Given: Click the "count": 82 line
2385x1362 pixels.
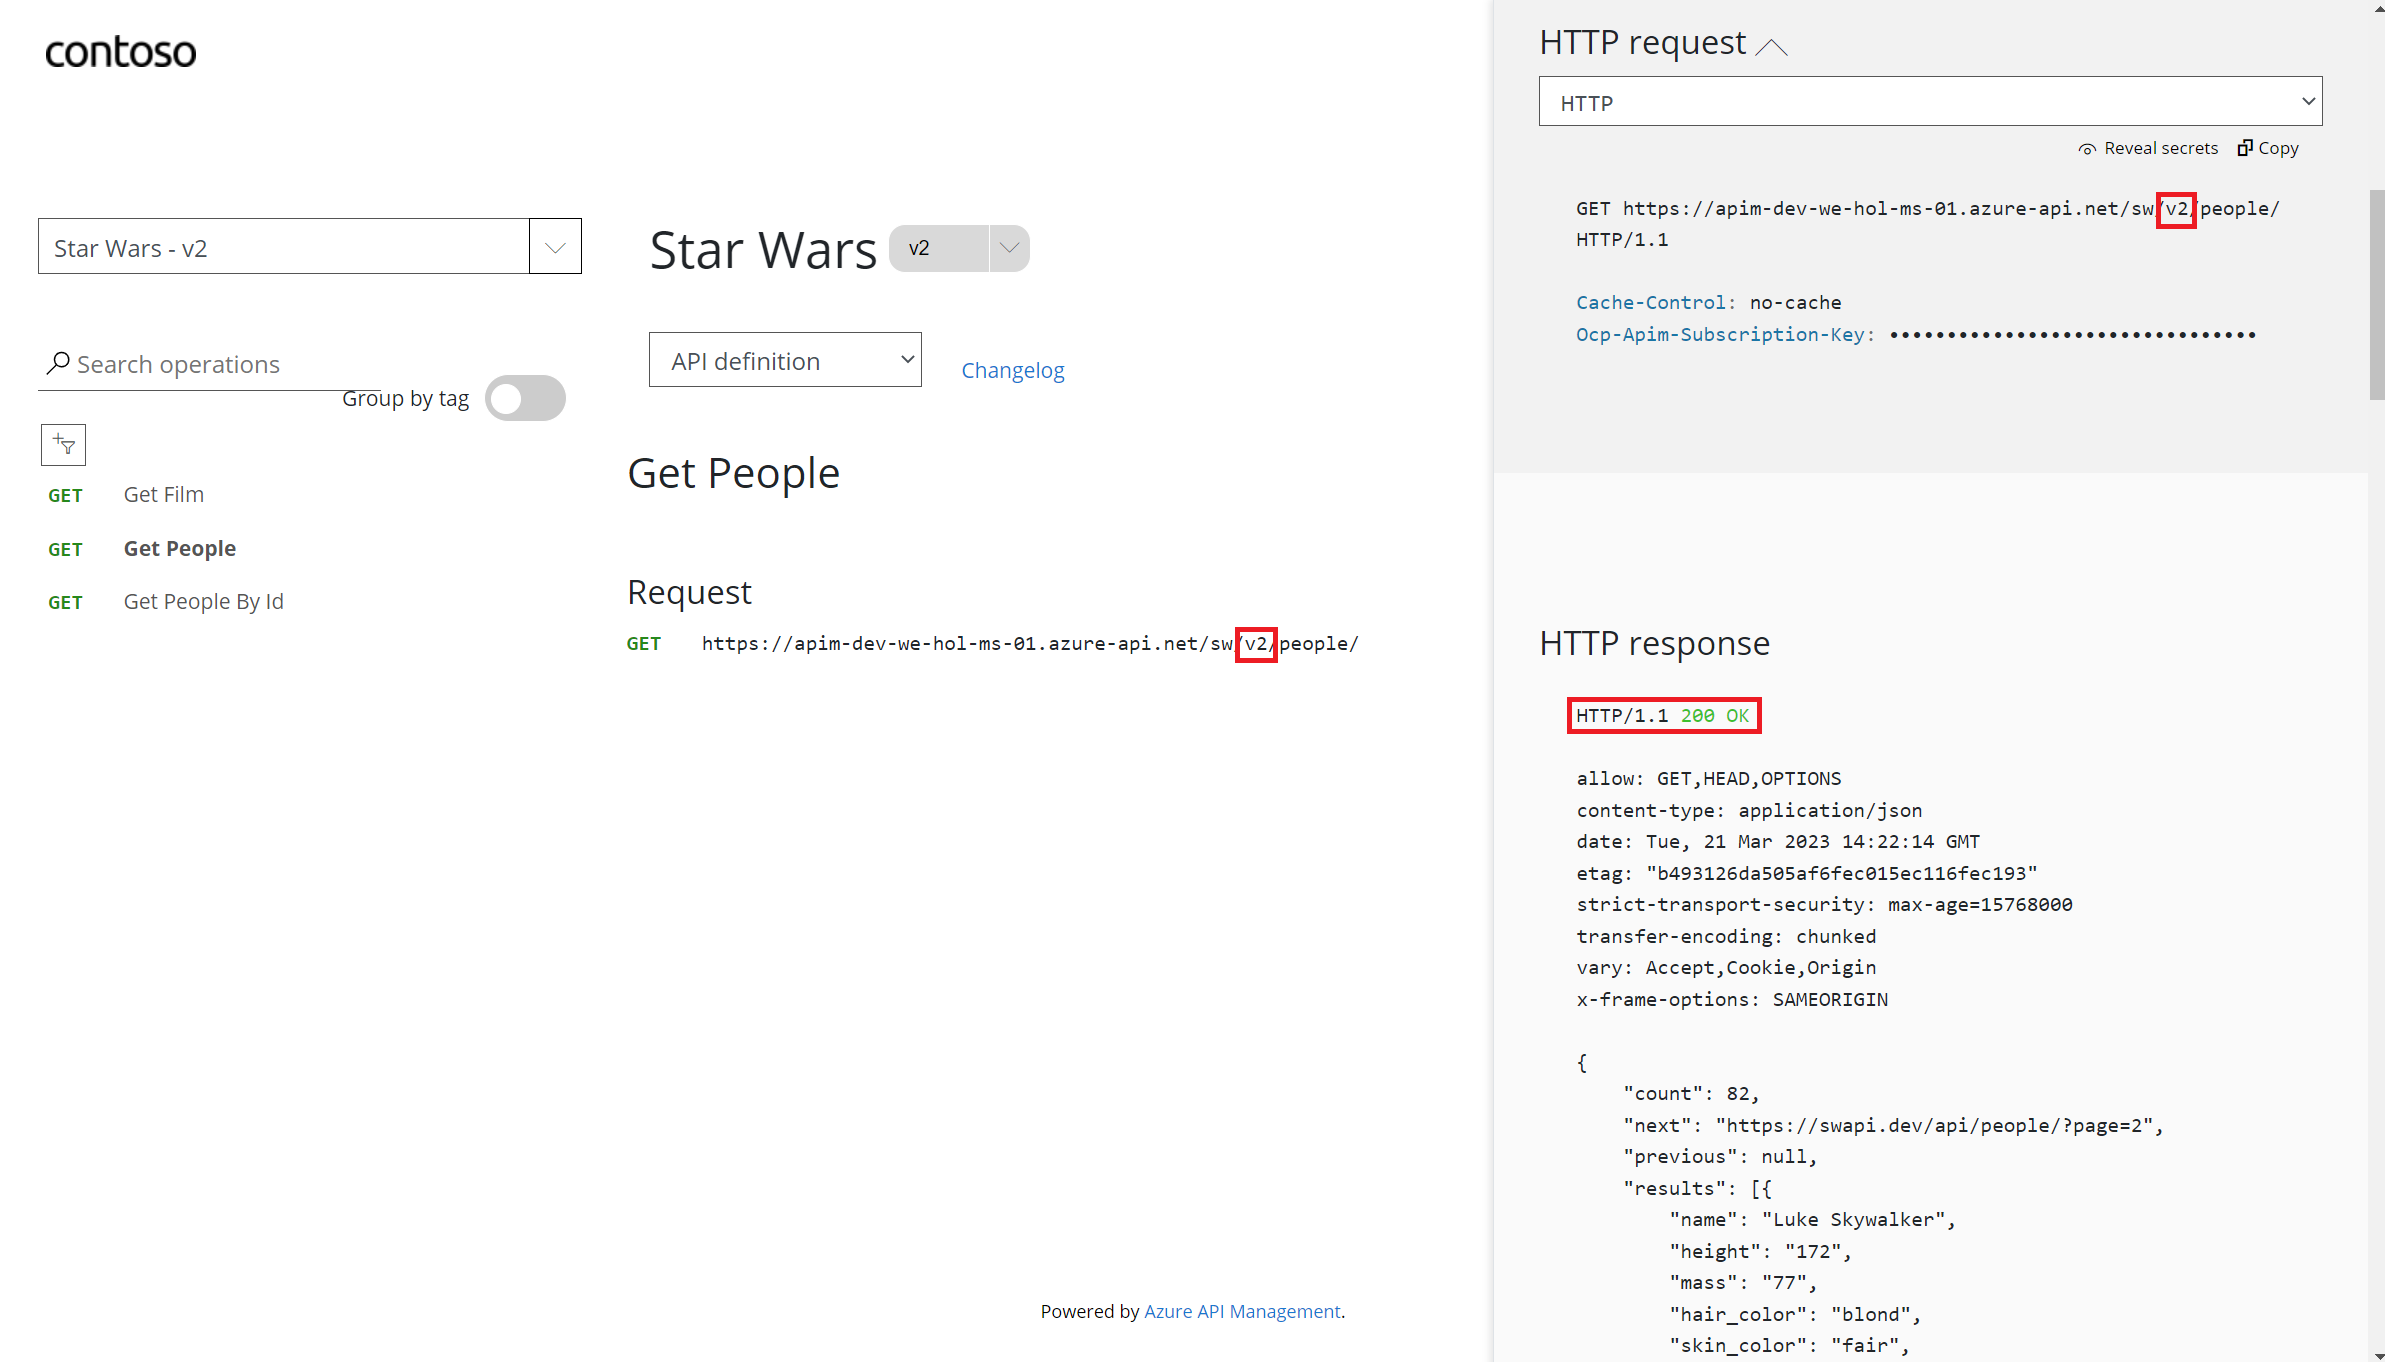Looking at the screenshot, I should pos(1691,1093).
